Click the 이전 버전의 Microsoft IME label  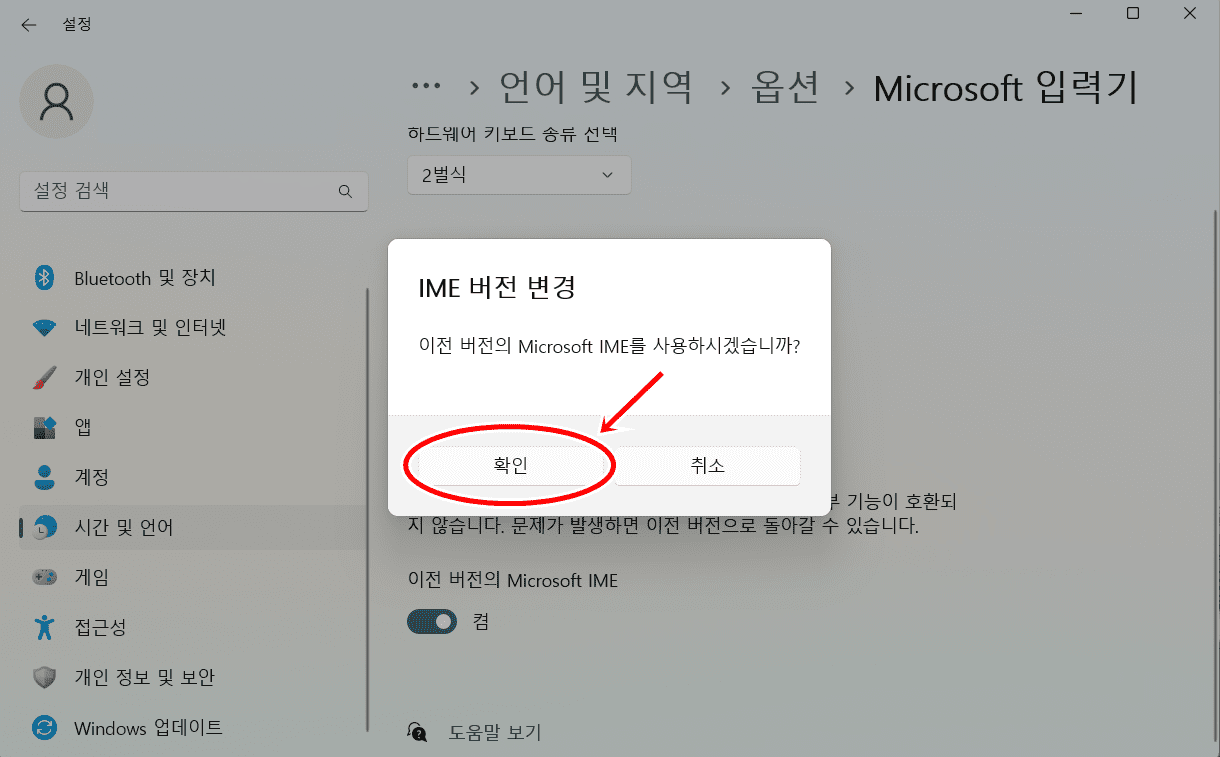[513, 580]
